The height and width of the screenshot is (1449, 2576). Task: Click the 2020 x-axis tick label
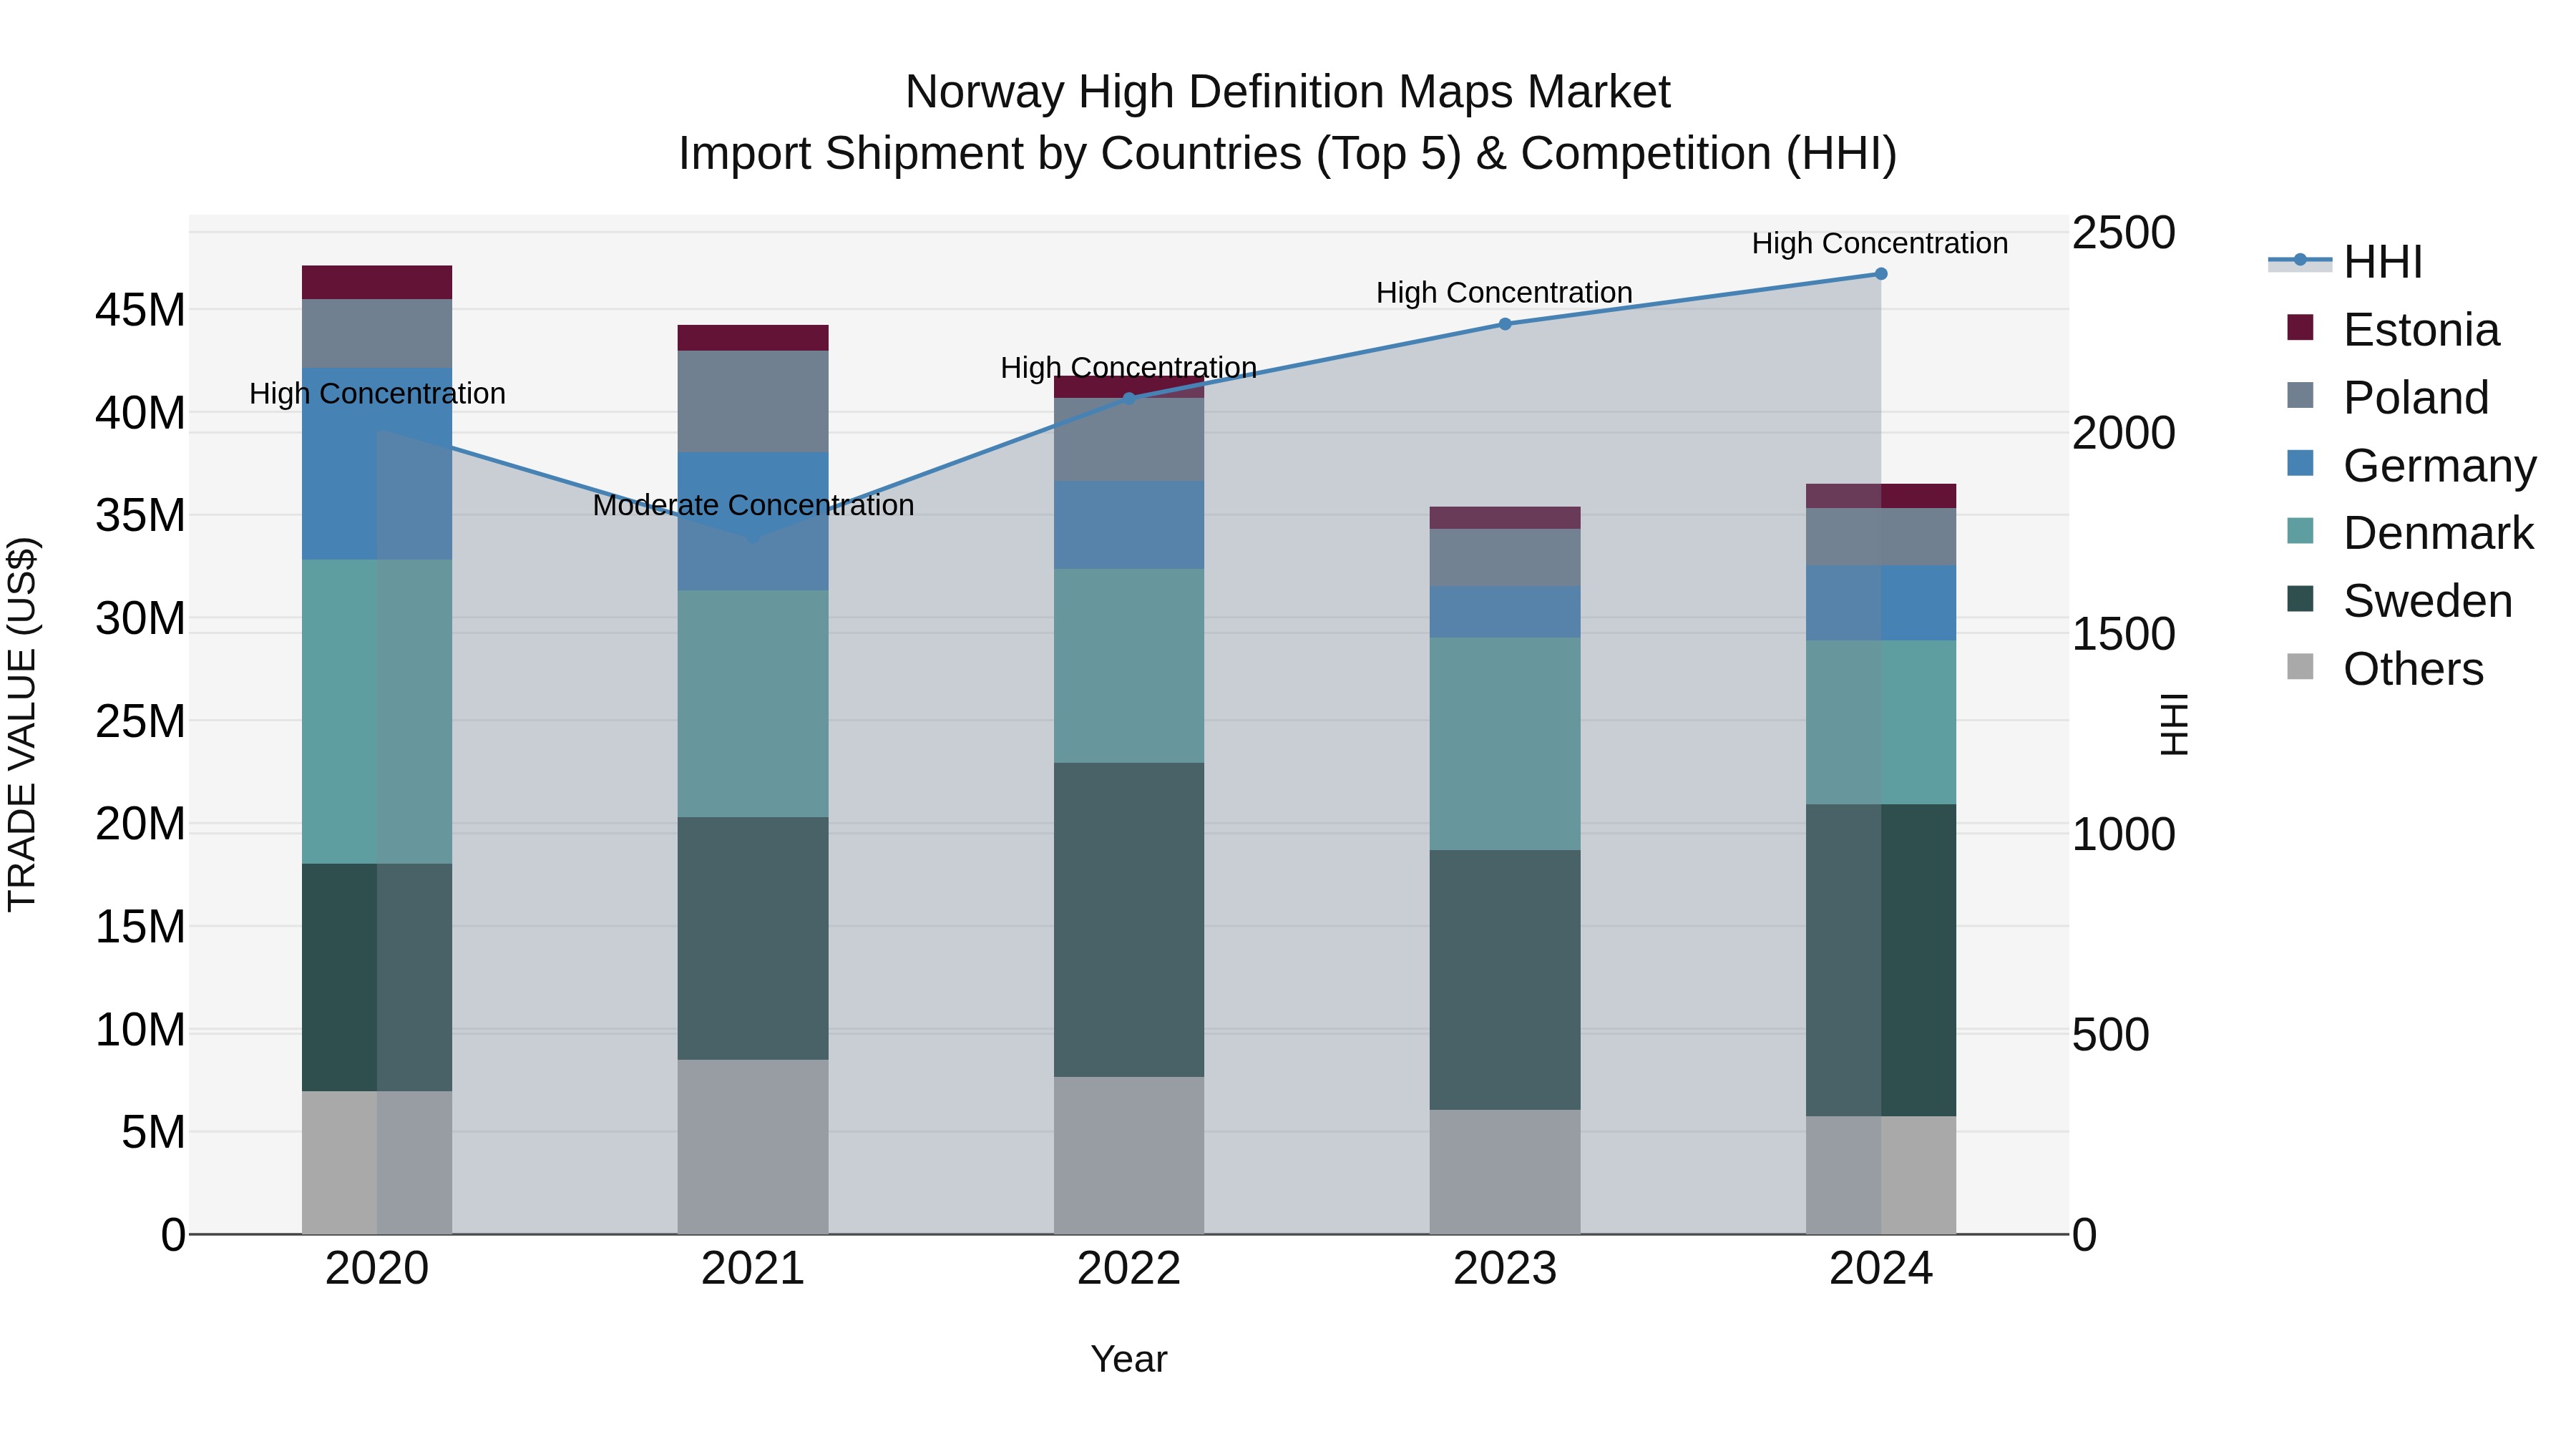coord(377,1269)
